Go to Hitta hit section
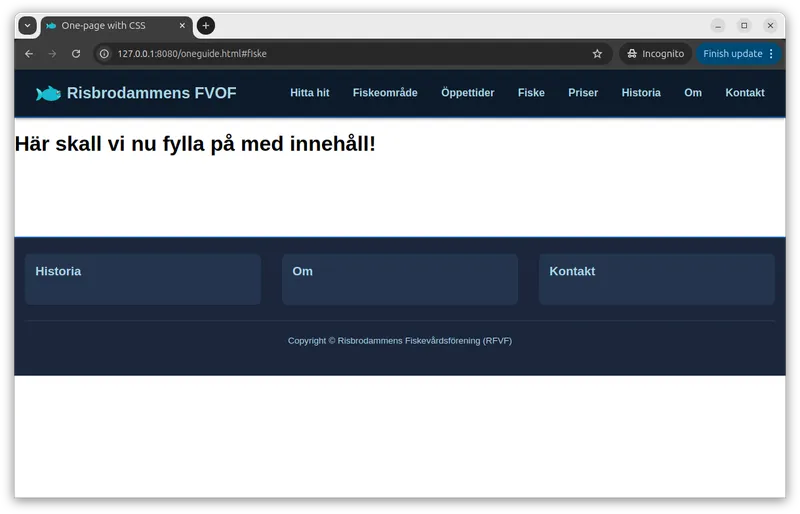800x514 pixels. click(309, 93)
